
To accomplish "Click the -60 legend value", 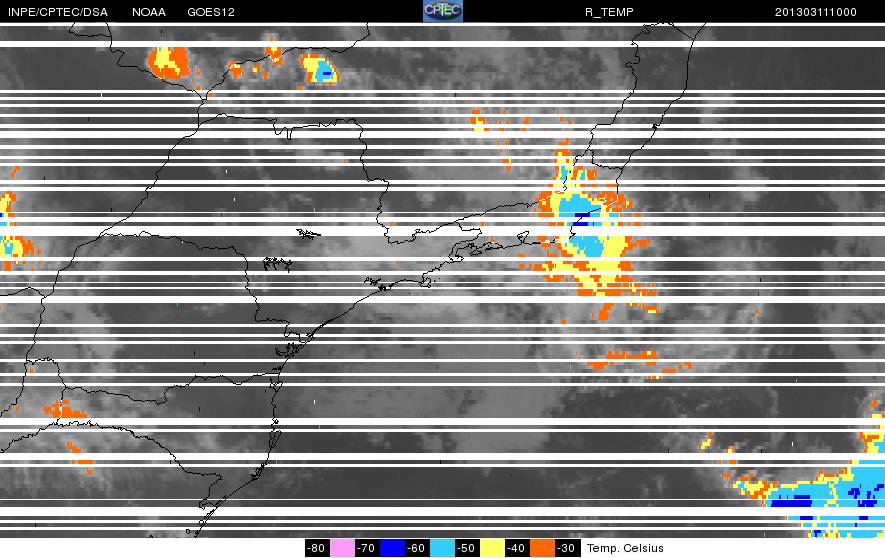I will pyautogui.click(x=417, y=548).
